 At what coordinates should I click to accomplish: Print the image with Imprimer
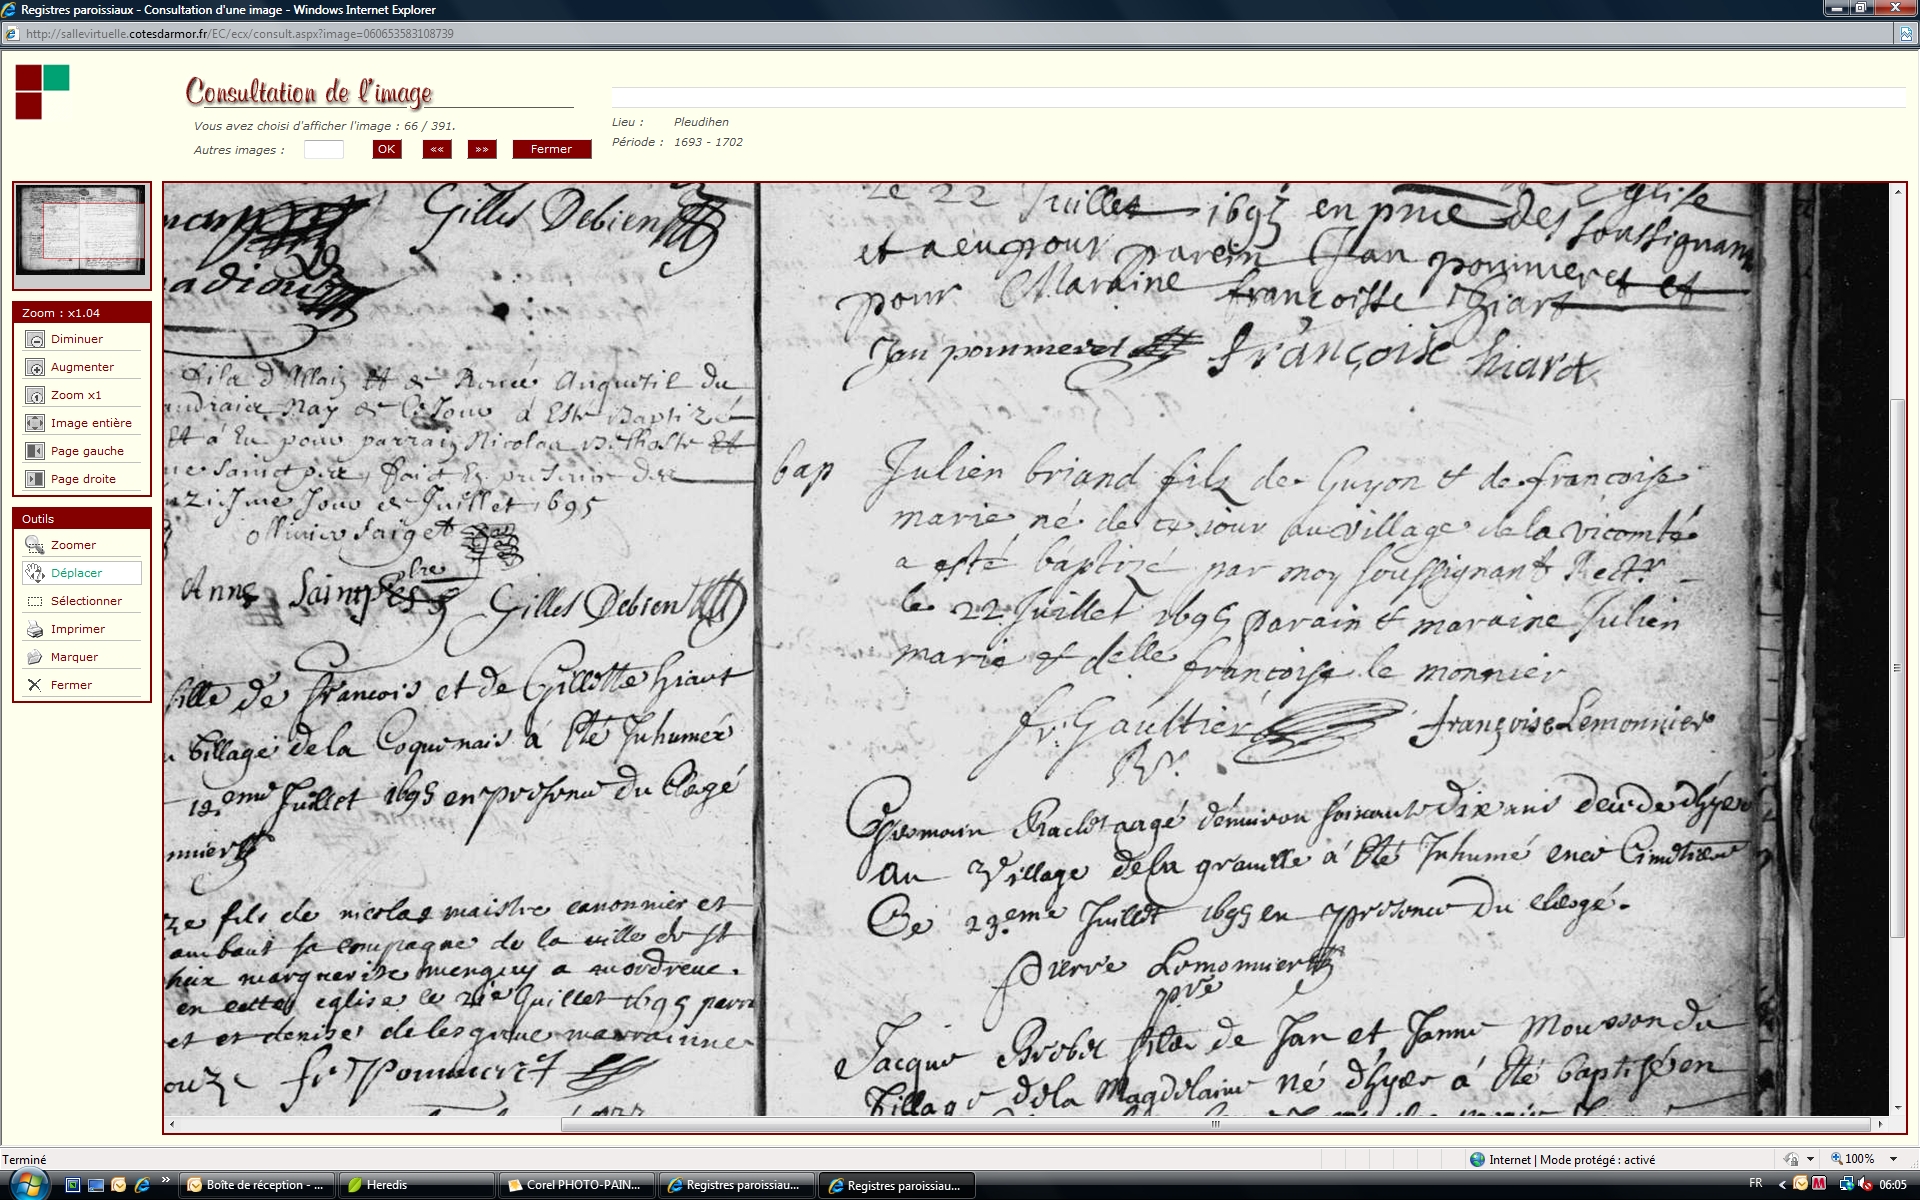point(35,630)
